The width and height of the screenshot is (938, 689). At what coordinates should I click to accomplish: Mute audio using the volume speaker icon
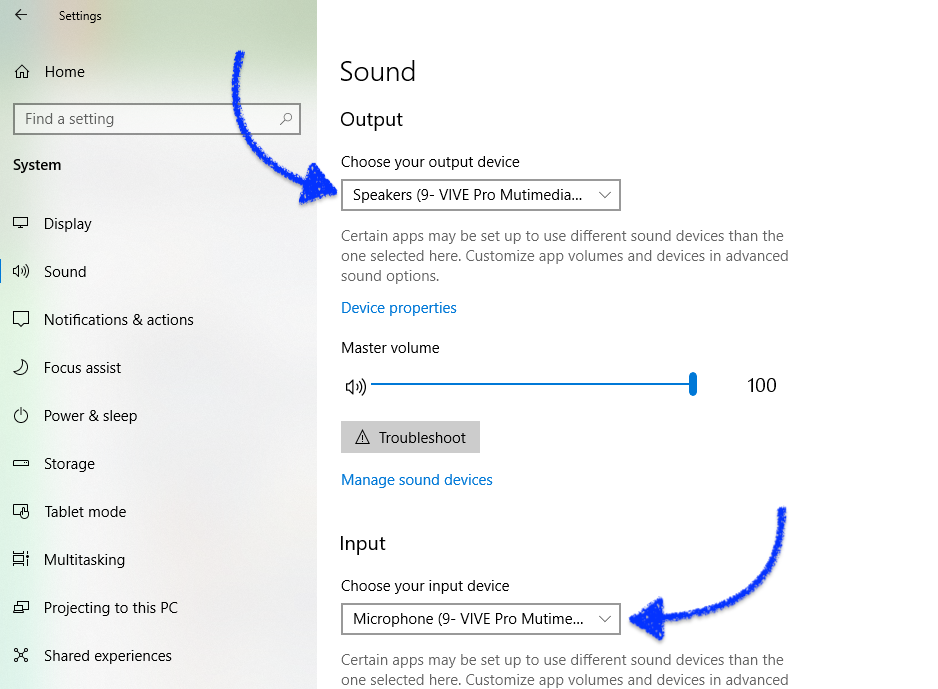point(356,384)
